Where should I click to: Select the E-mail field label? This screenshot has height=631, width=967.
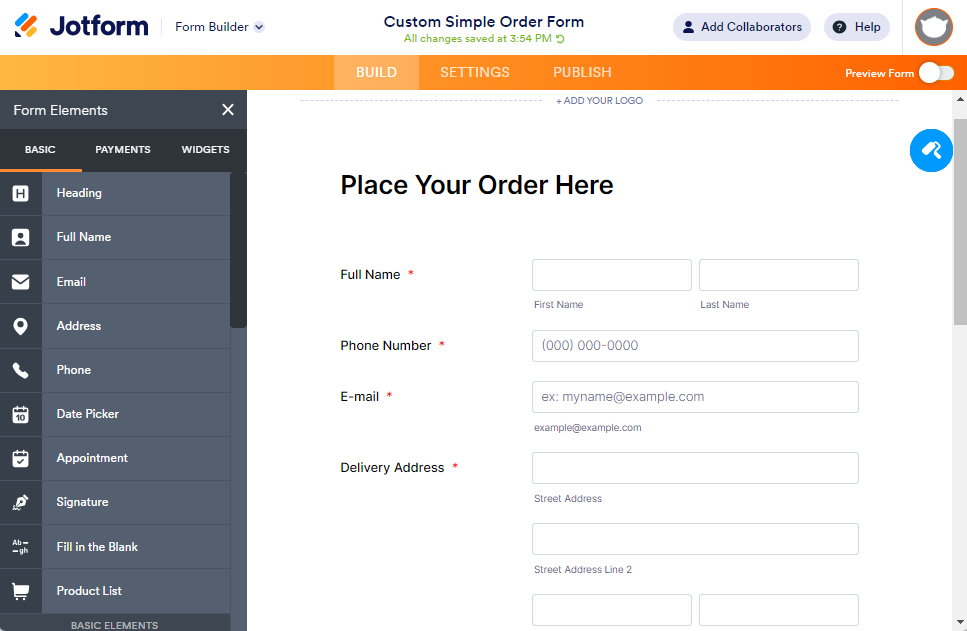(x=360, y=397)
